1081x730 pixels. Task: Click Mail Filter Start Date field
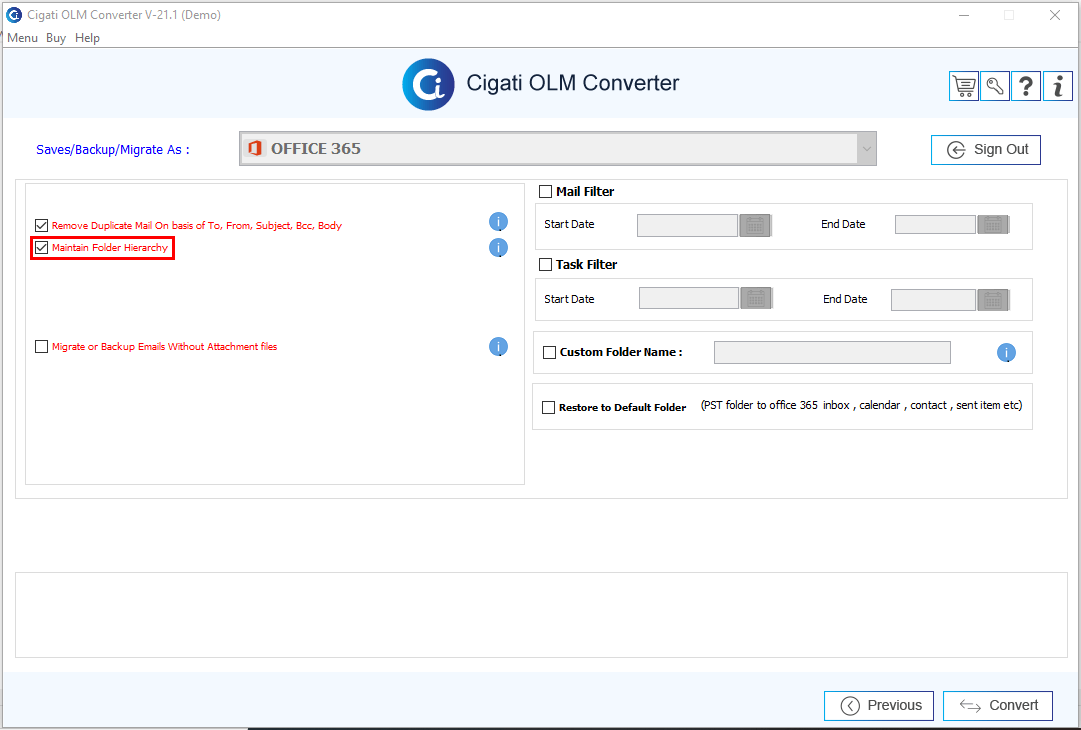point(687,225)
